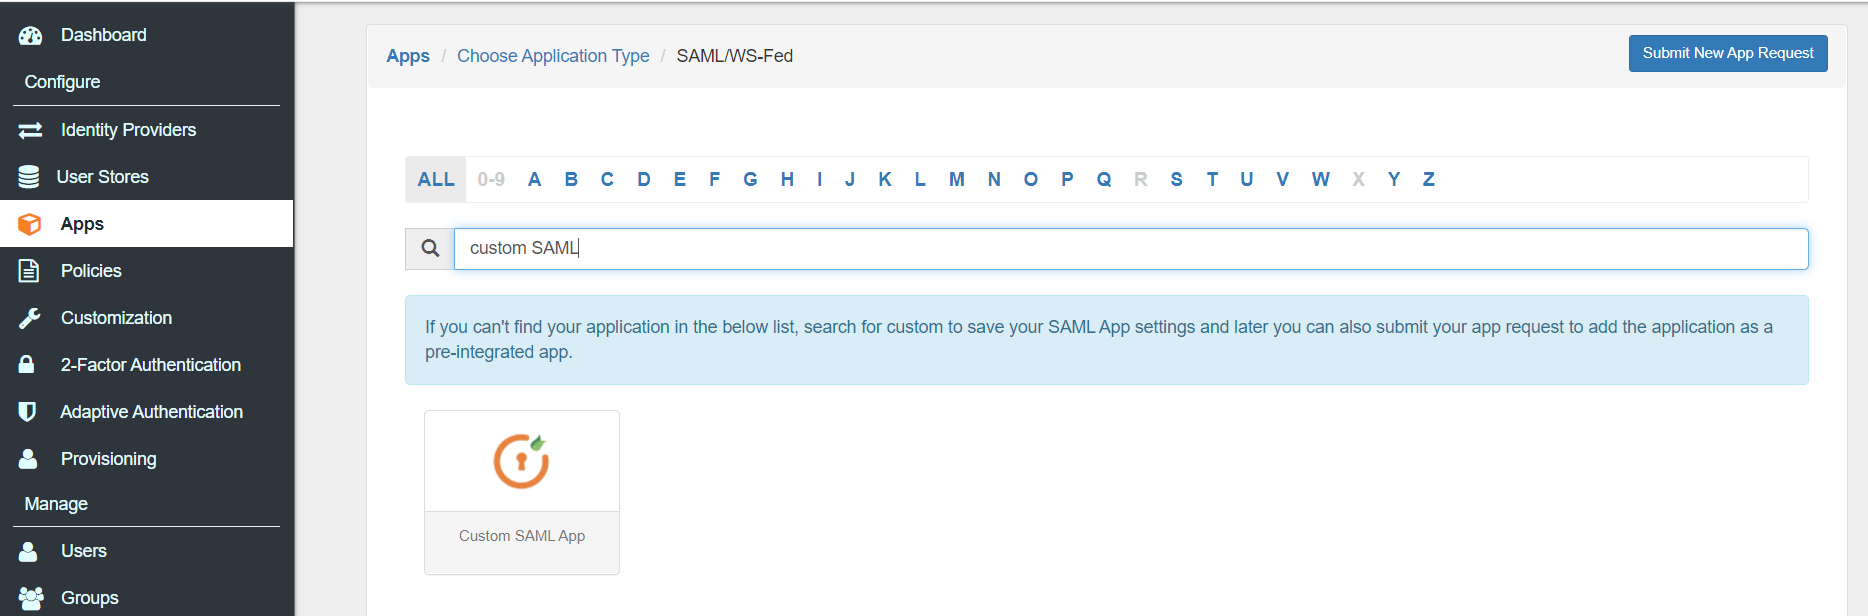Click the 2-Factor Authentication lock icon

pos(27,365)
